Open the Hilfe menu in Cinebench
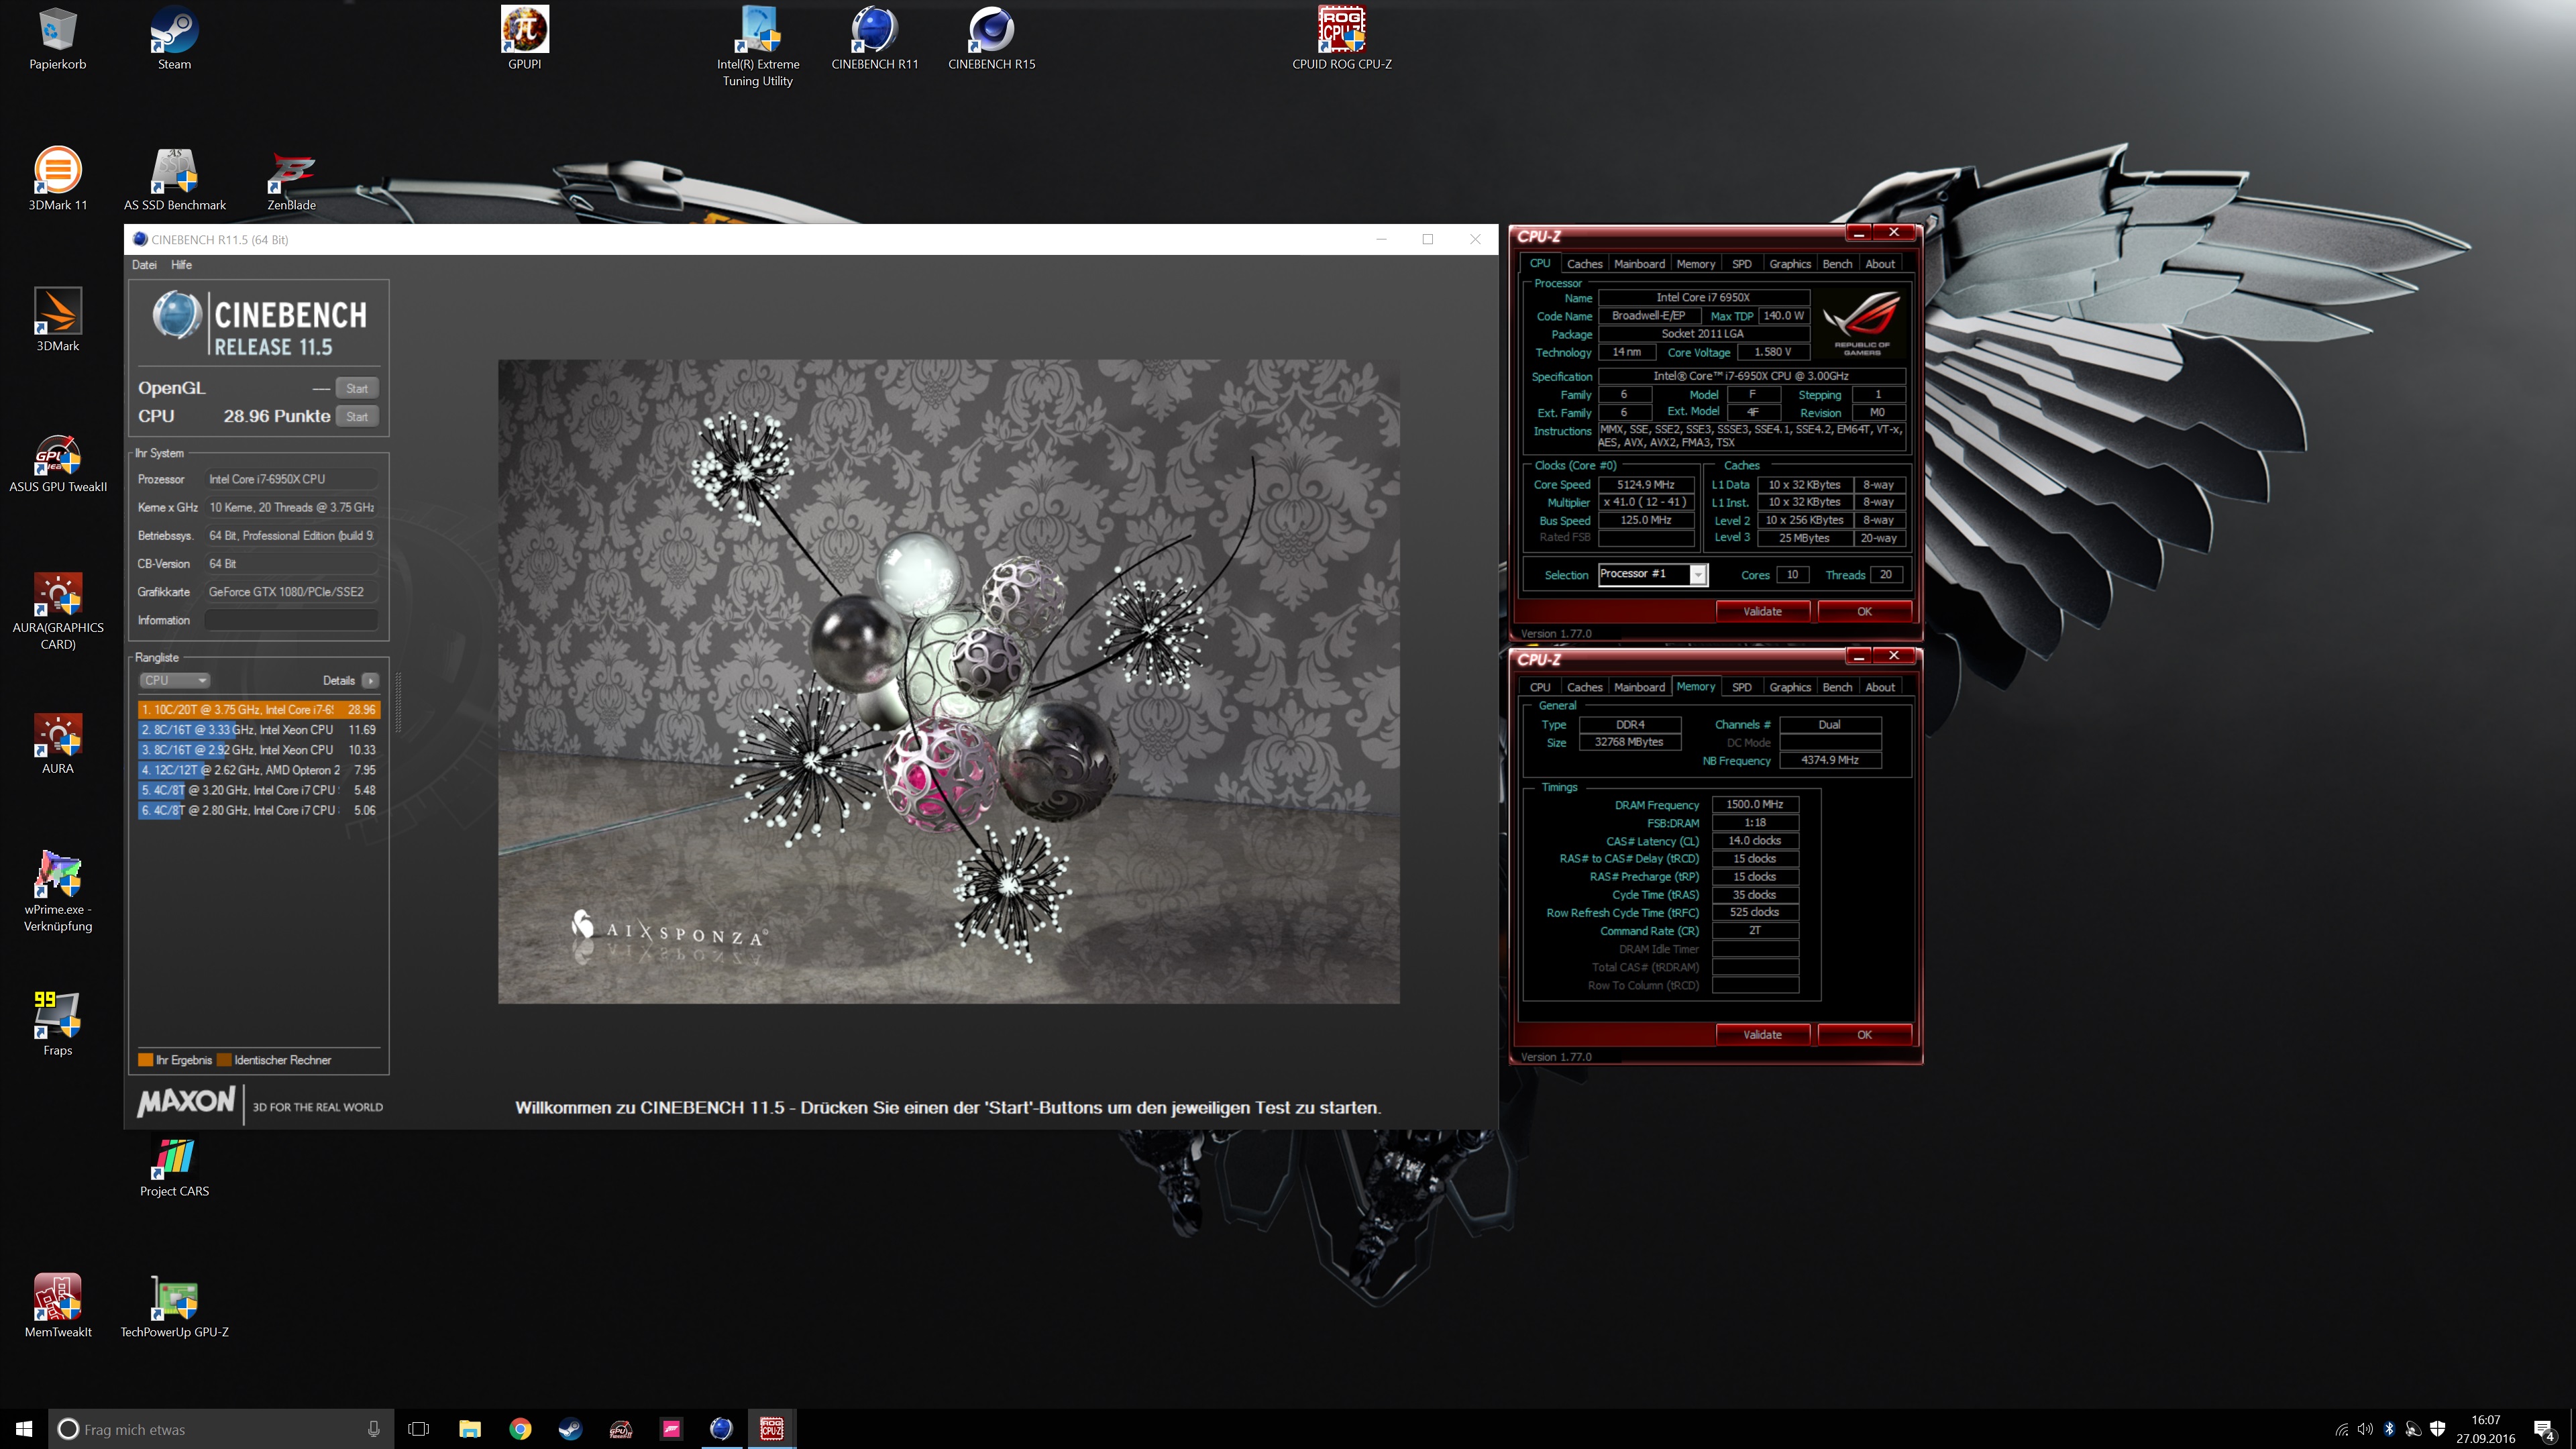2576x1449 pixels. [x=181, y=265]
